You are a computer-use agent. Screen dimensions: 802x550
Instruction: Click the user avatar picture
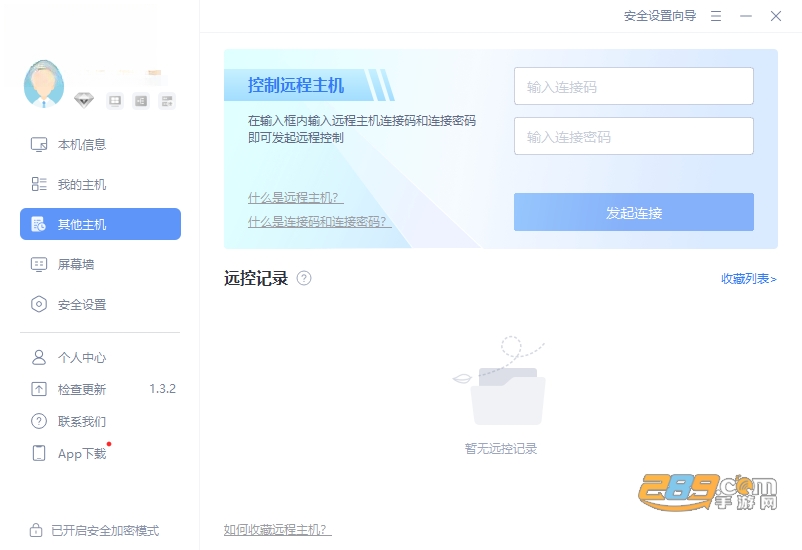click(x=44, y=84)
